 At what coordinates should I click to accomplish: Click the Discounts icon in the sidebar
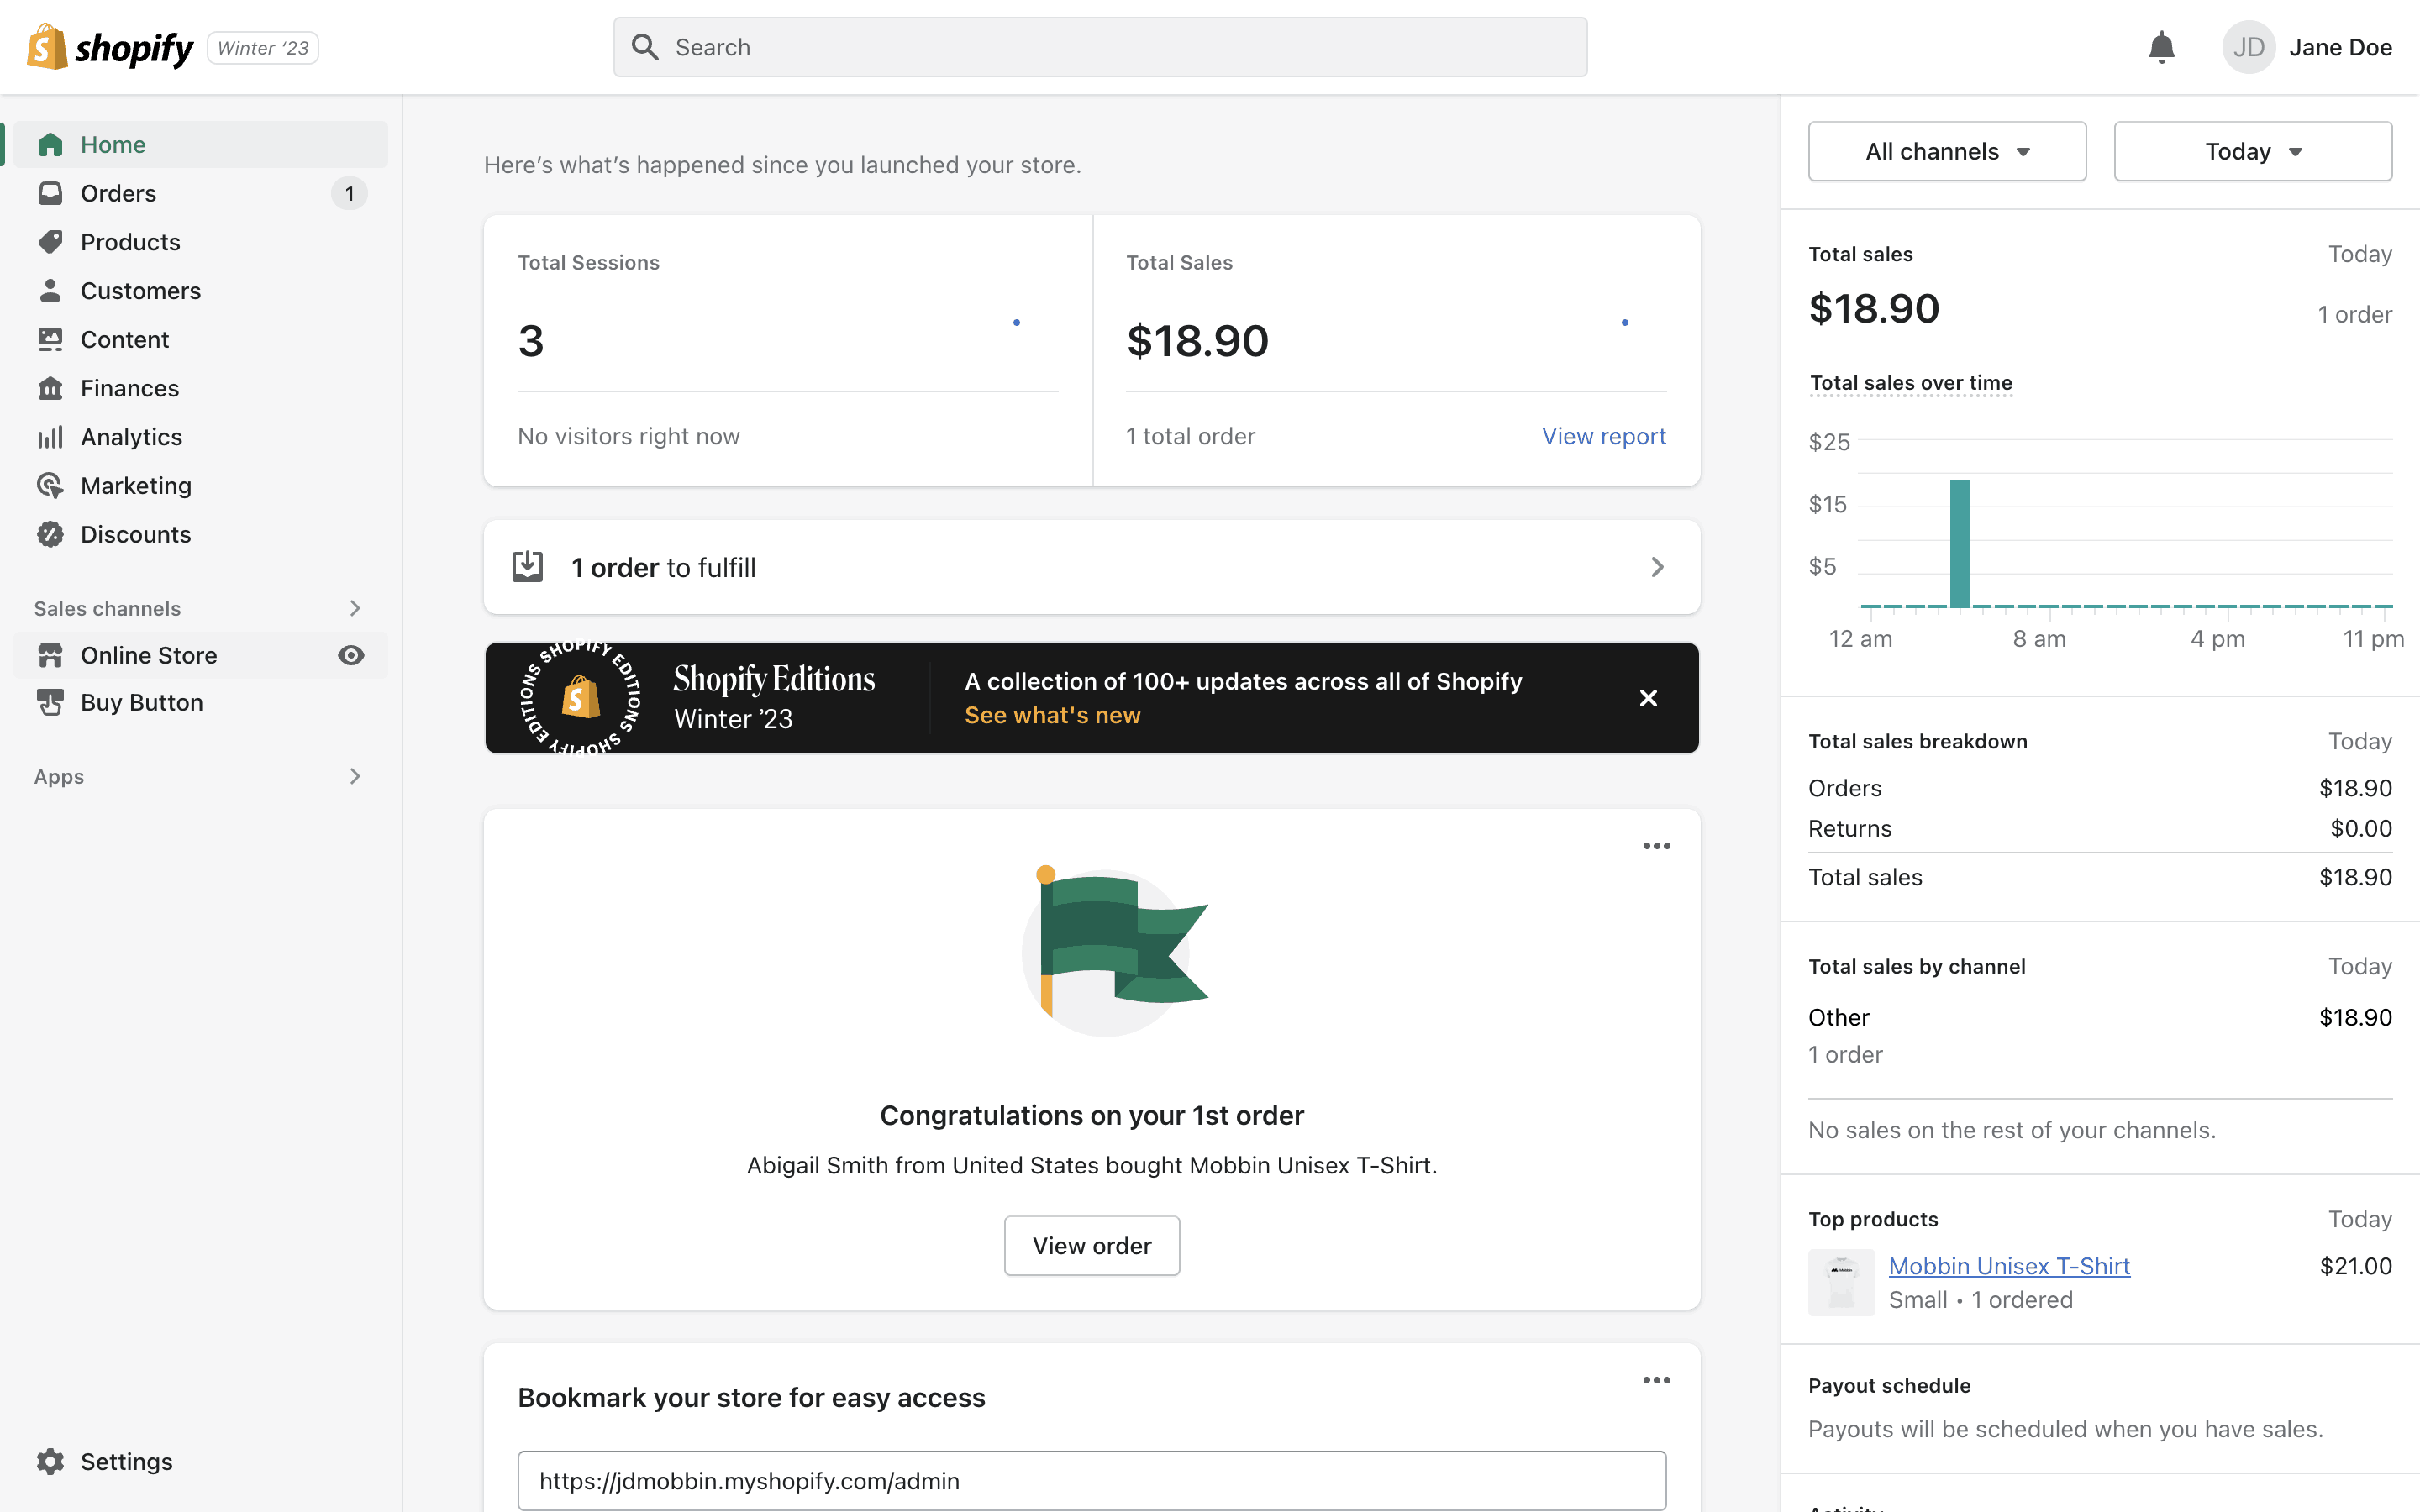tap(50, 534)
